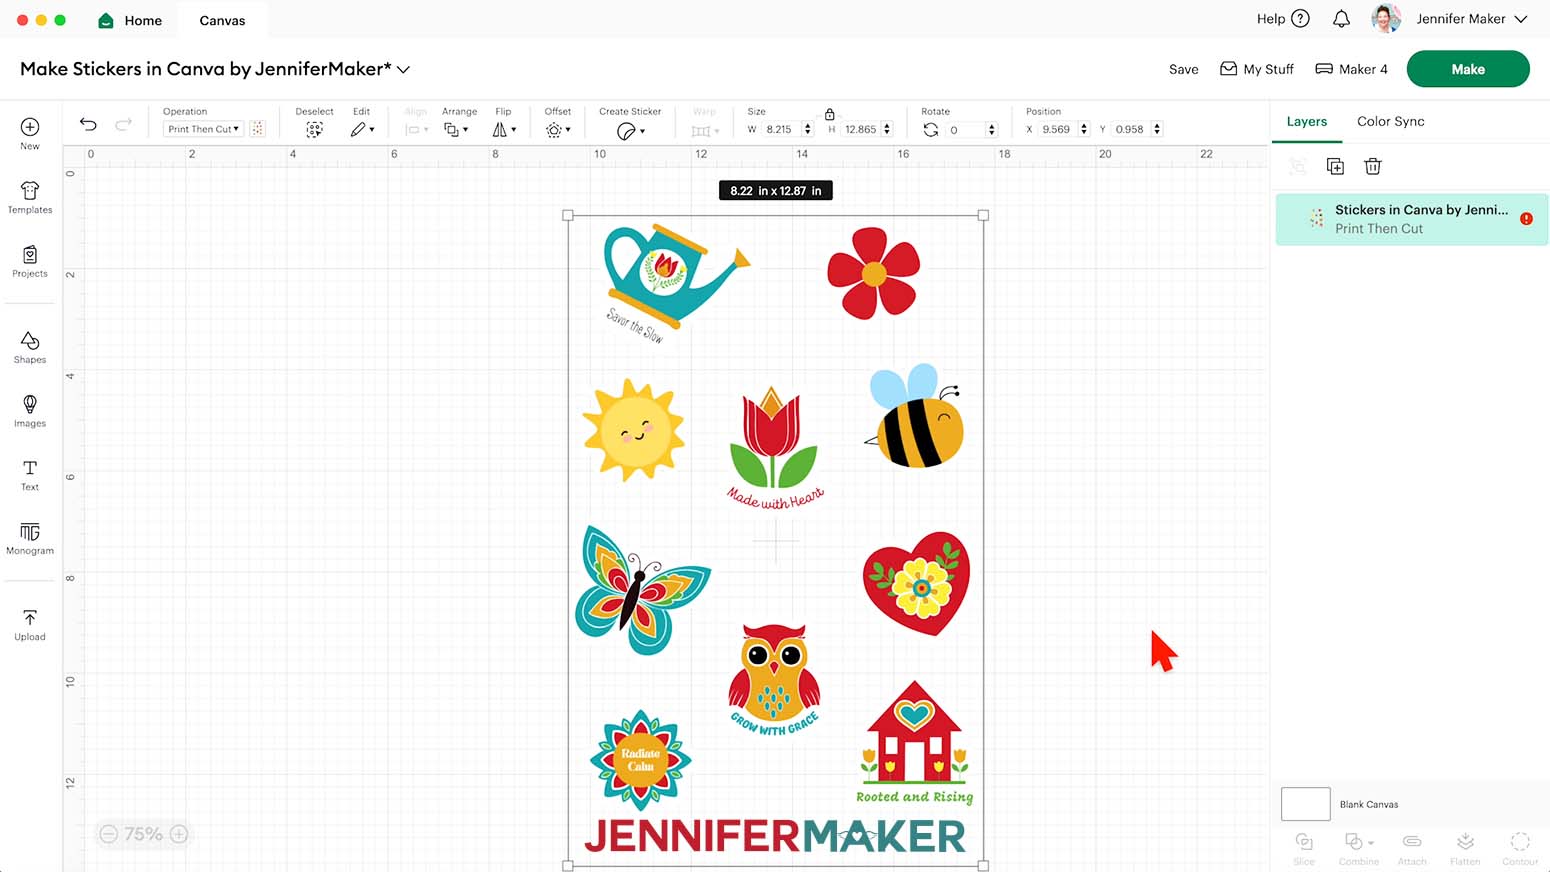The width and height of the screenshot is (1550, 872).
Task: Click the Y position stepper arrows
Action: click(x=1157, y=130)
